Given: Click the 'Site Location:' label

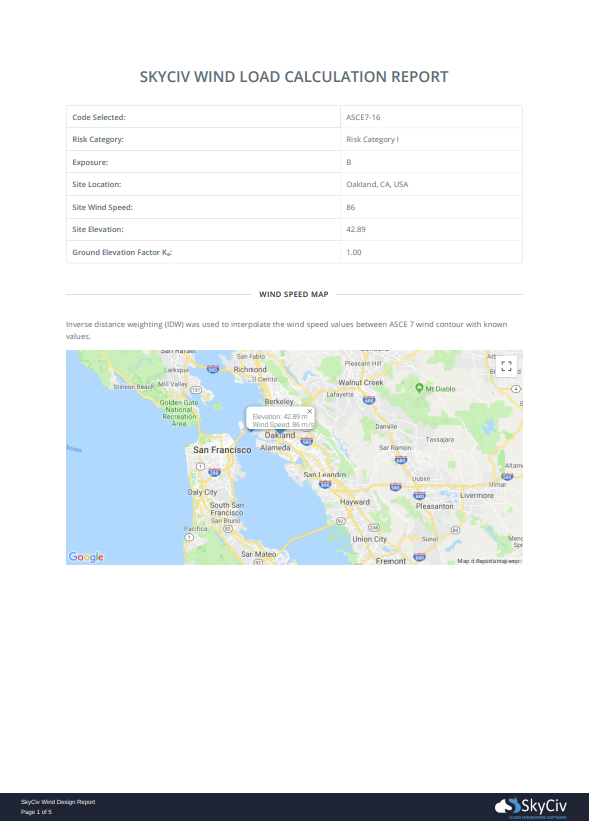Looking at the screenshot, I should click(x=97, y=184).
